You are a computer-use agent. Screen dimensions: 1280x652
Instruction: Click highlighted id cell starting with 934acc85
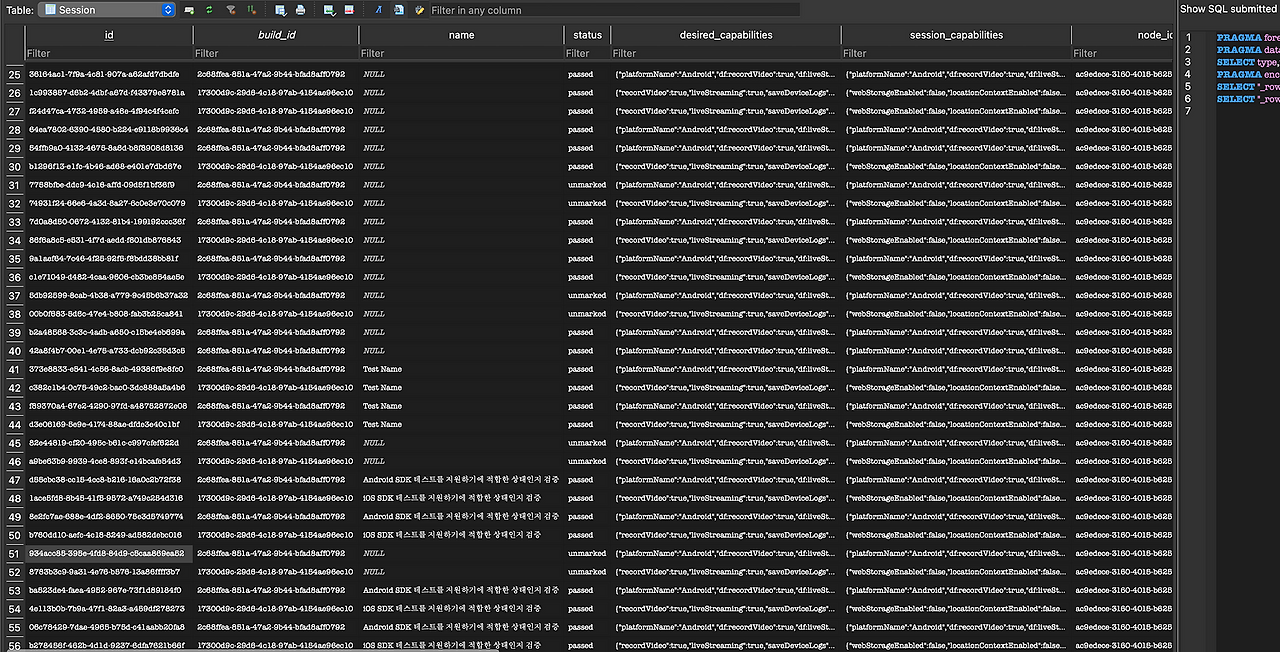pyautogui.click(x=109, y=554)
